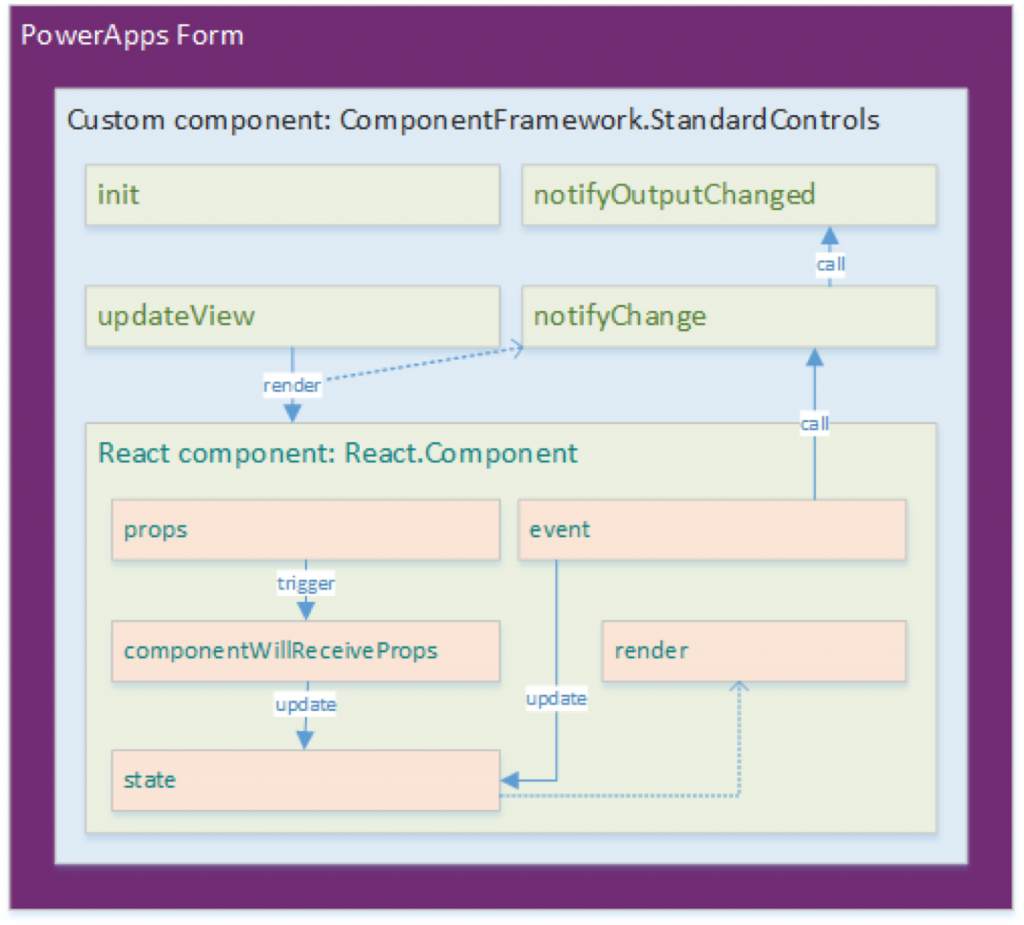
Task: Click the 'trigger' arrow label below props
Action: 306,583
